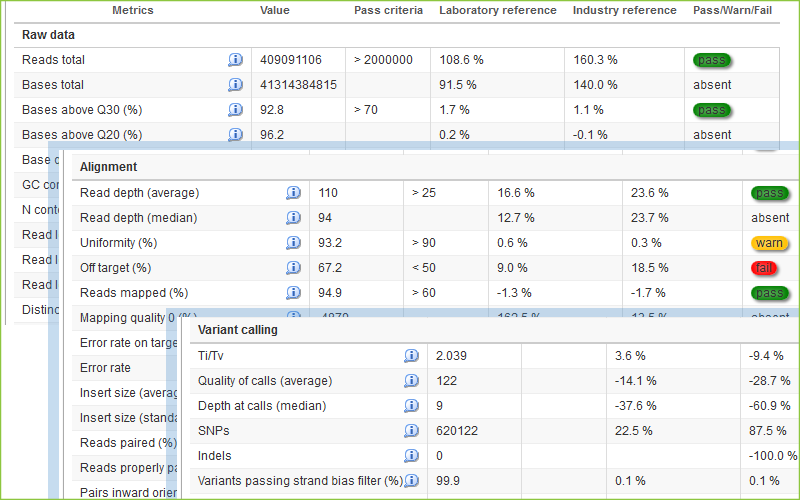The width and height of the screenshot is (800, 500).
Task: Click info icon beside Reads total
Action: pos(235,60)
